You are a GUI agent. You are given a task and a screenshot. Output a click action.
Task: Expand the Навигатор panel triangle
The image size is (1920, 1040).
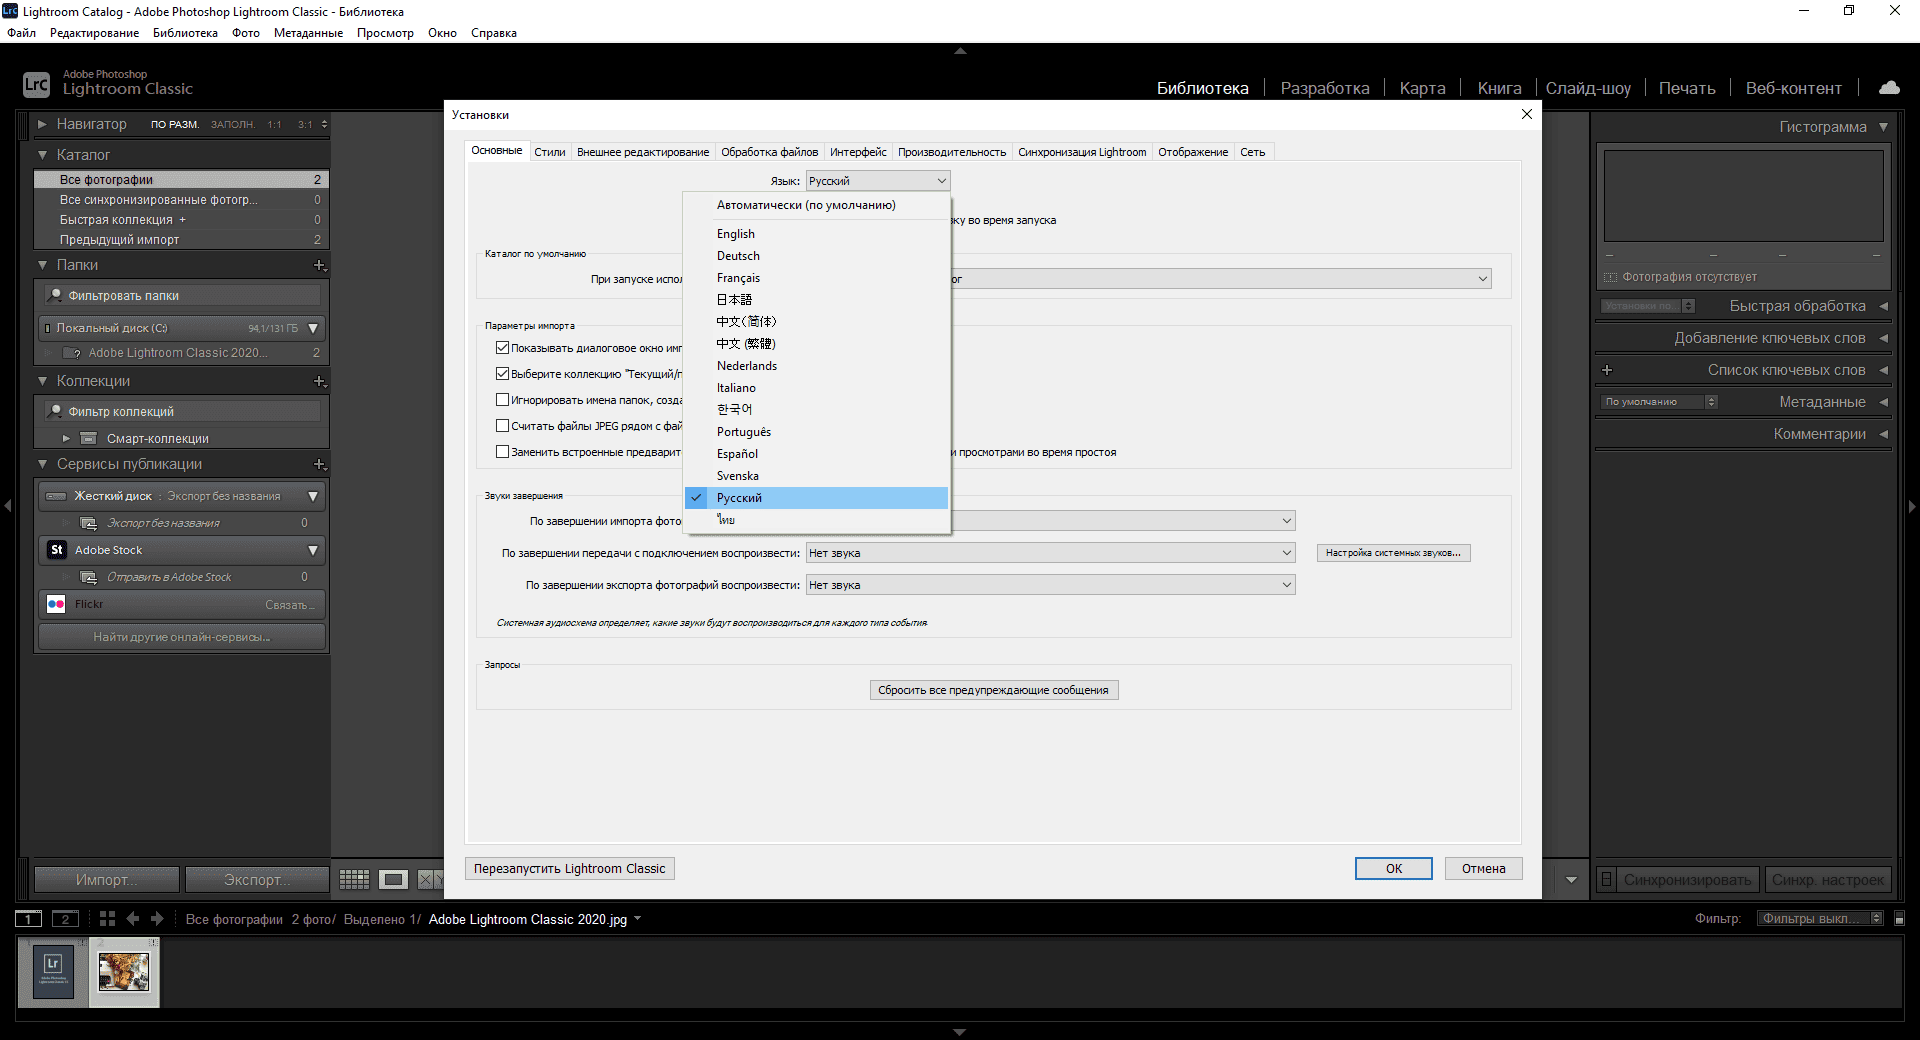[x=43, y=124]
